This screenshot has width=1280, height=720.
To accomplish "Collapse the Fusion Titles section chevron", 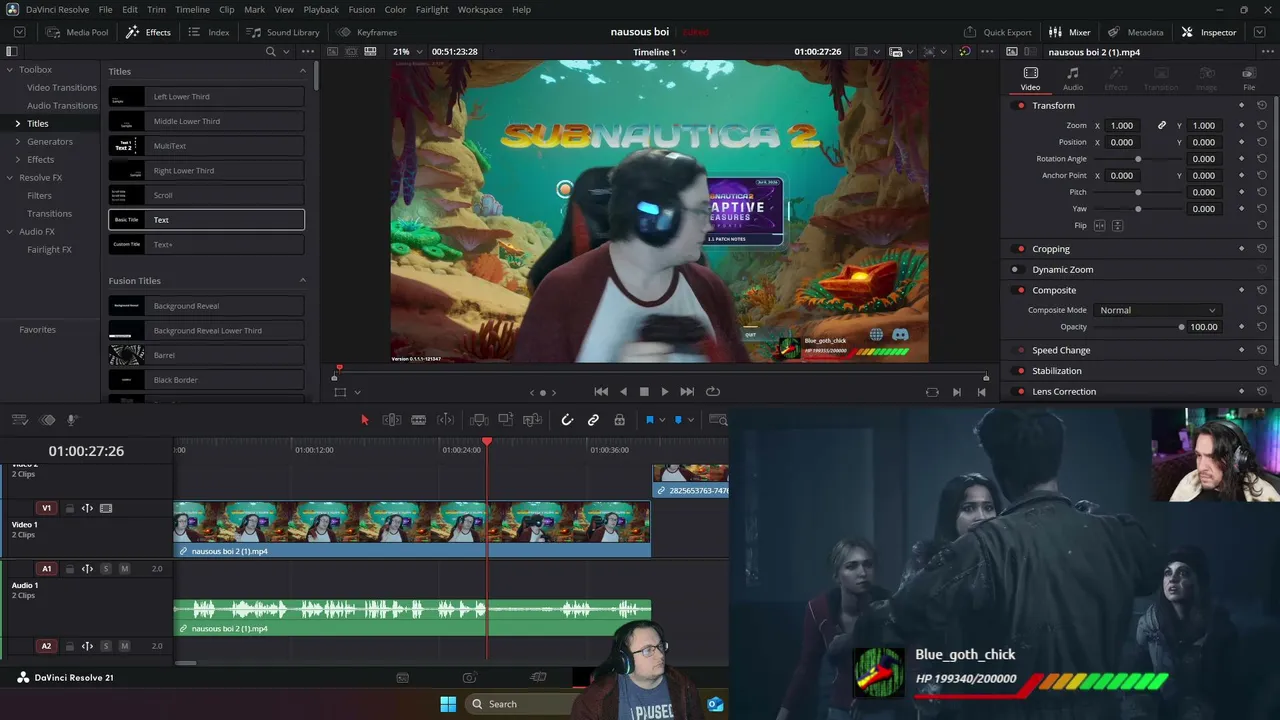I will [303, 281].
